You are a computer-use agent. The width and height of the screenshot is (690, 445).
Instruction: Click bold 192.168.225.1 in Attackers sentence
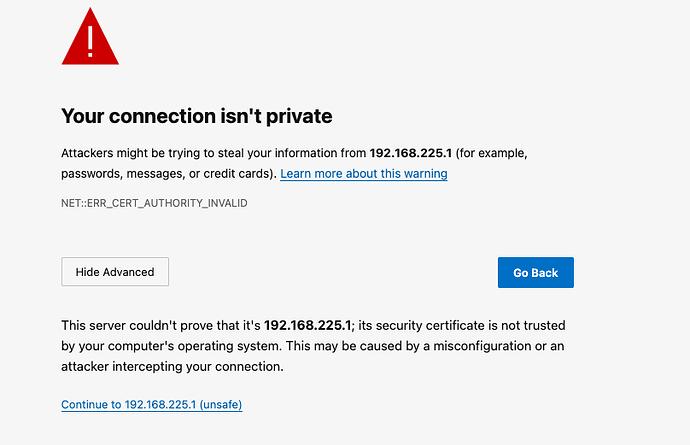(411, 153)
